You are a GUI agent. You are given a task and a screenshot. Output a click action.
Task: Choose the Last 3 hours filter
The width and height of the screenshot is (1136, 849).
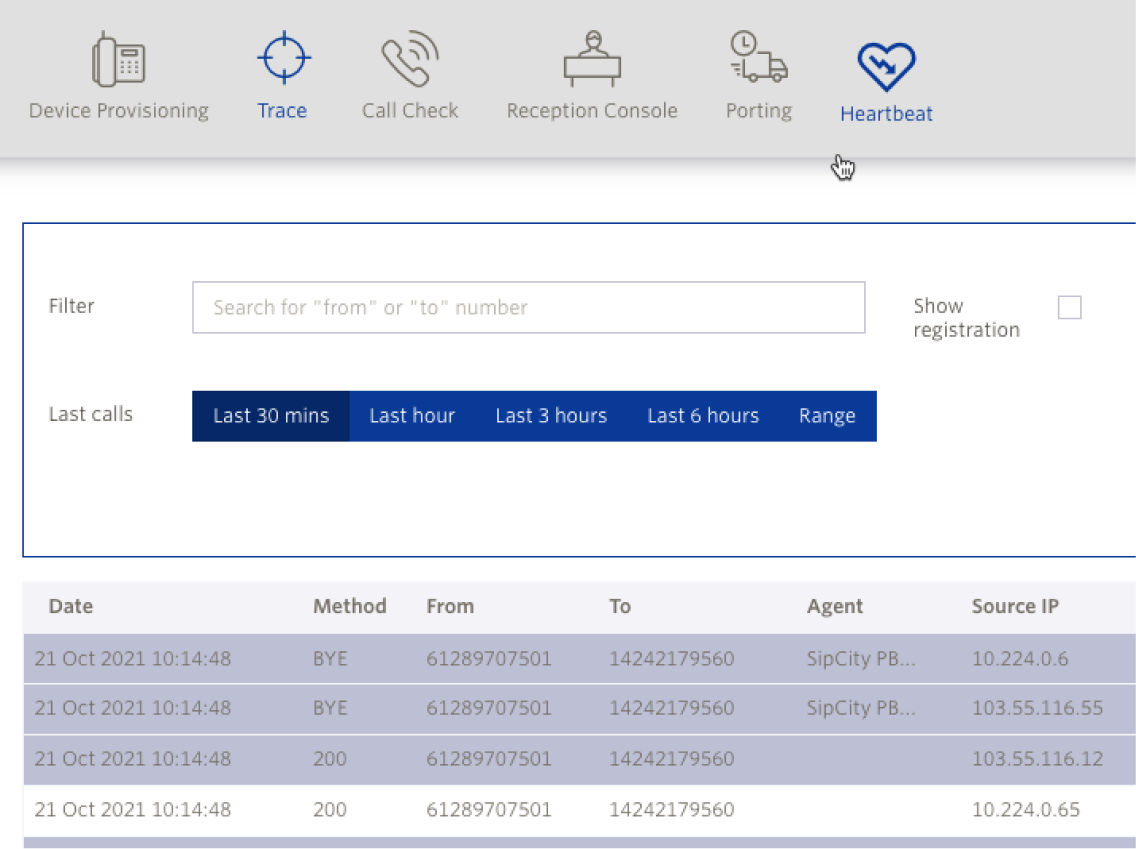(x=551, y=416)
